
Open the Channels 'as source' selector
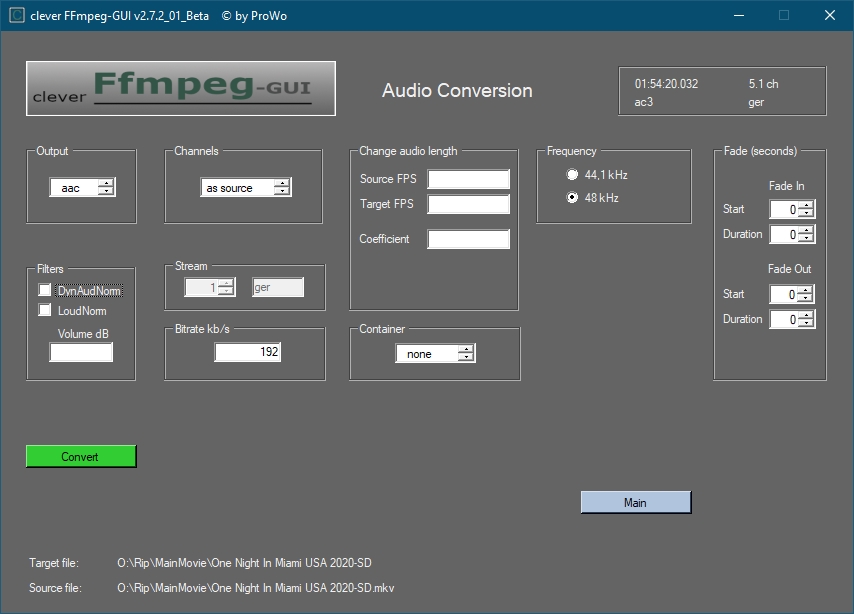pyautogui.click(x=246, y=187)
